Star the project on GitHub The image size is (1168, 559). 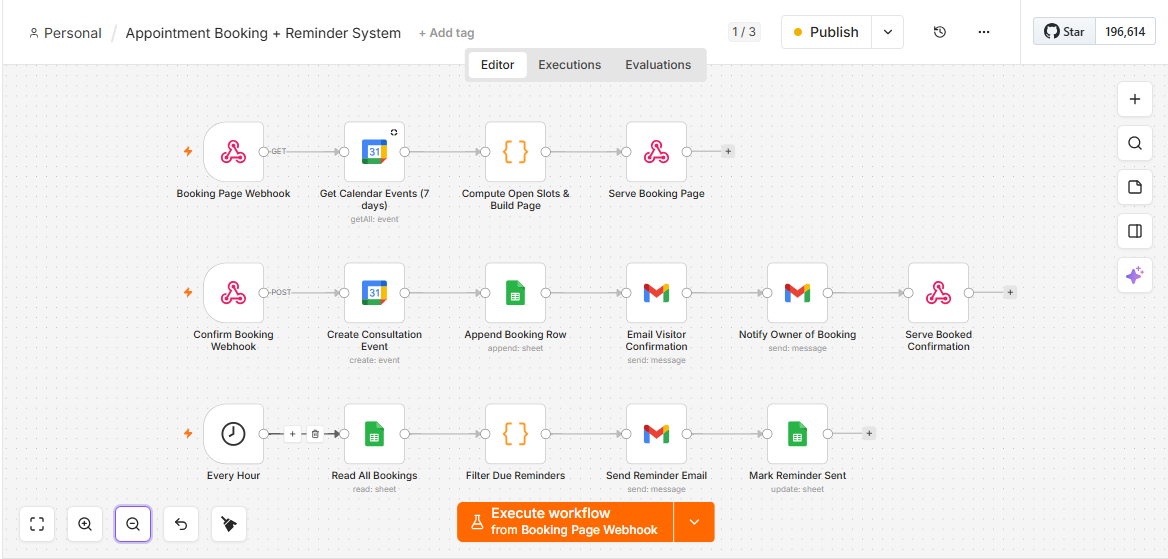[1064, 32]
